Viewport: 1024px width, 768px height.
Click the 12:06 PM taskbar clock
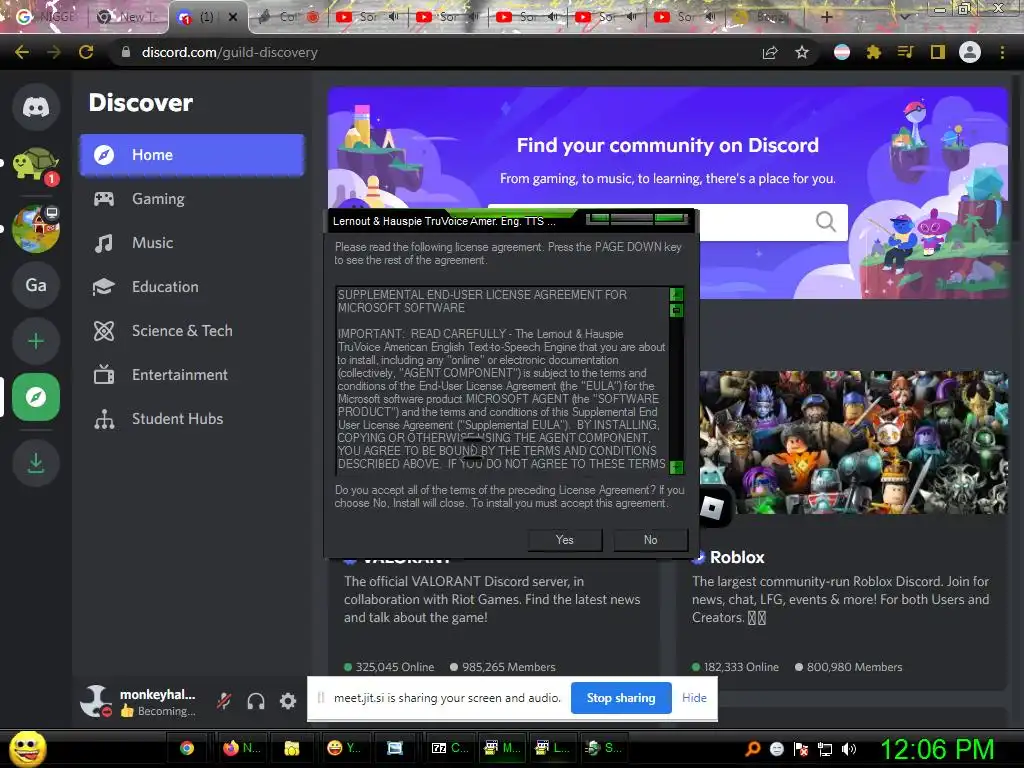(938, 749)
